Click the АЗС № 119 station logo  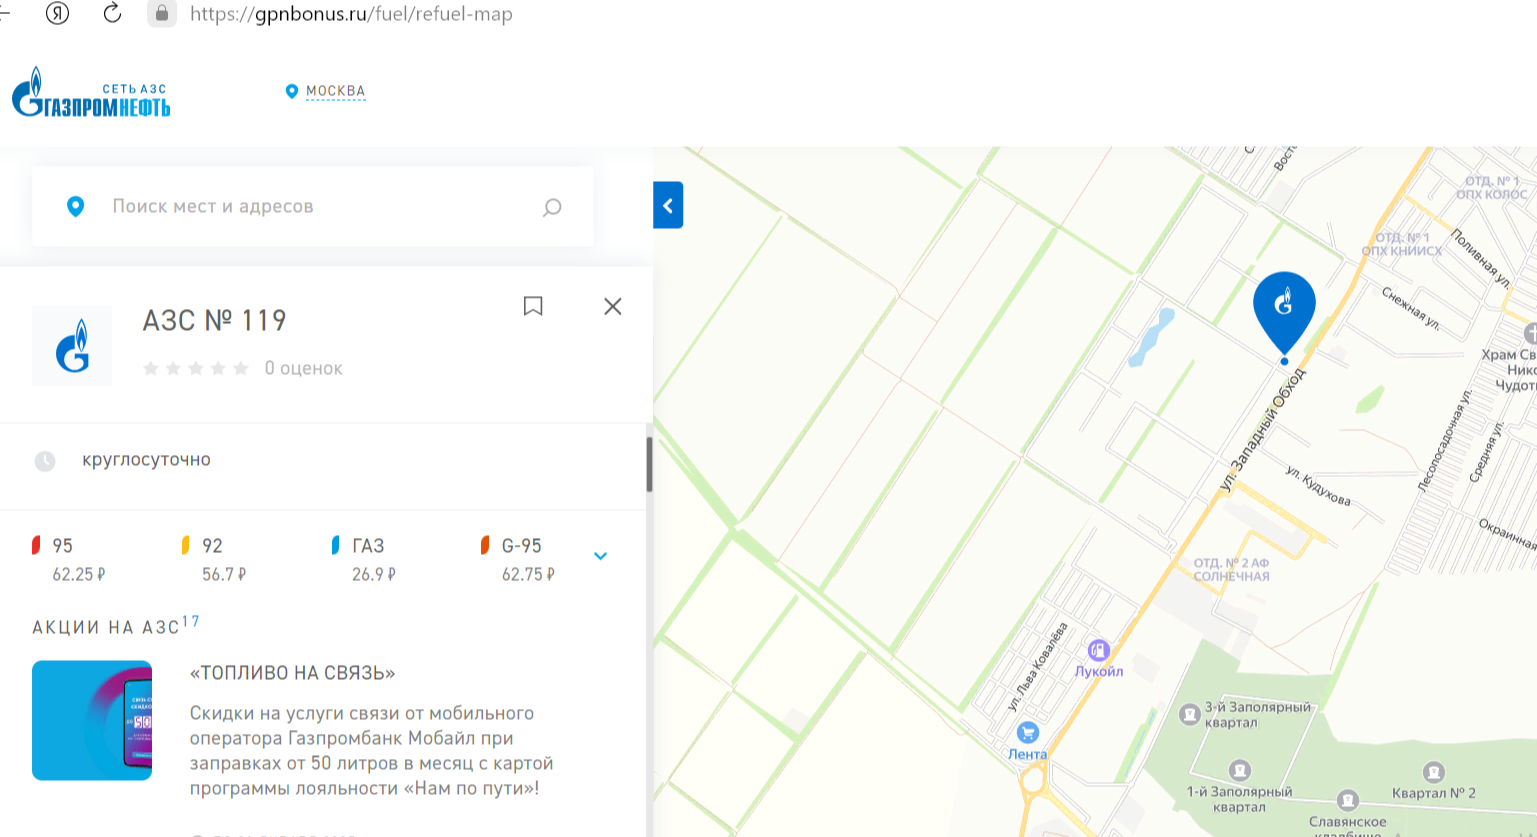coord(72,346)
